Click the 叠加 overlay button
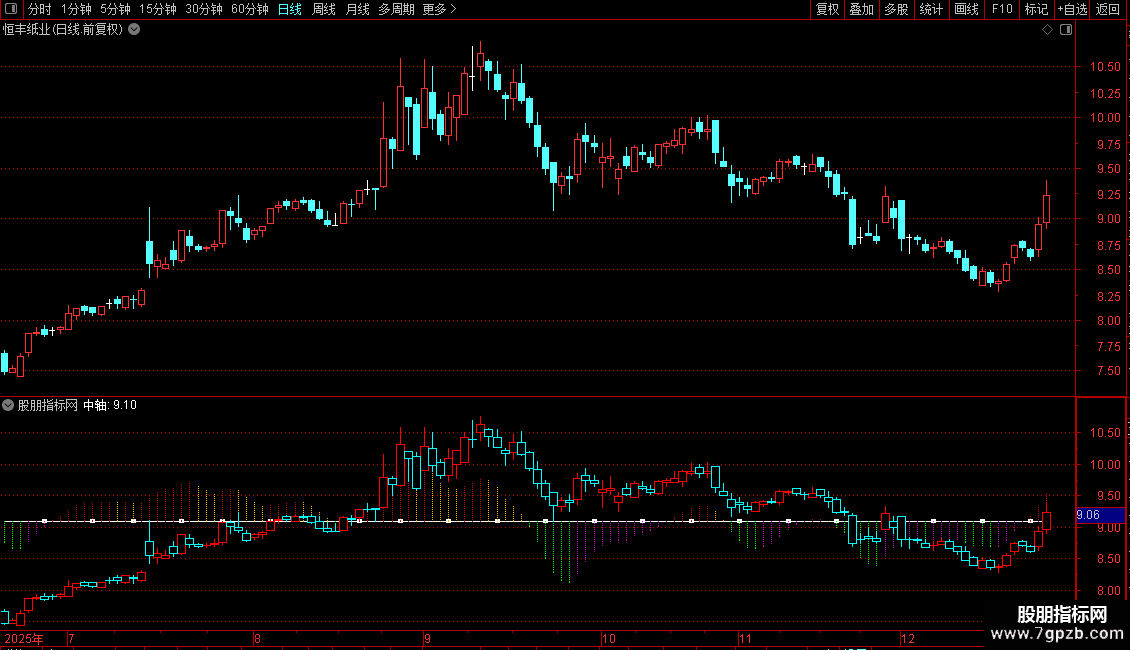This screenshot has width=1130, height=650. [861, 9]
